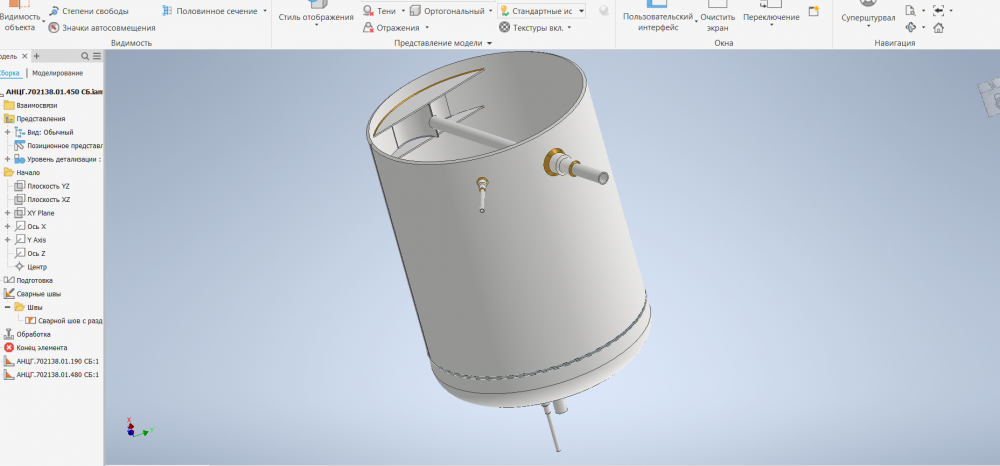Image resolution: width=1000 pixels, height=466 pixels.
Task: Click the Конец элемента red marker icon
Action: pyautogui.click(x=9, y=347)
